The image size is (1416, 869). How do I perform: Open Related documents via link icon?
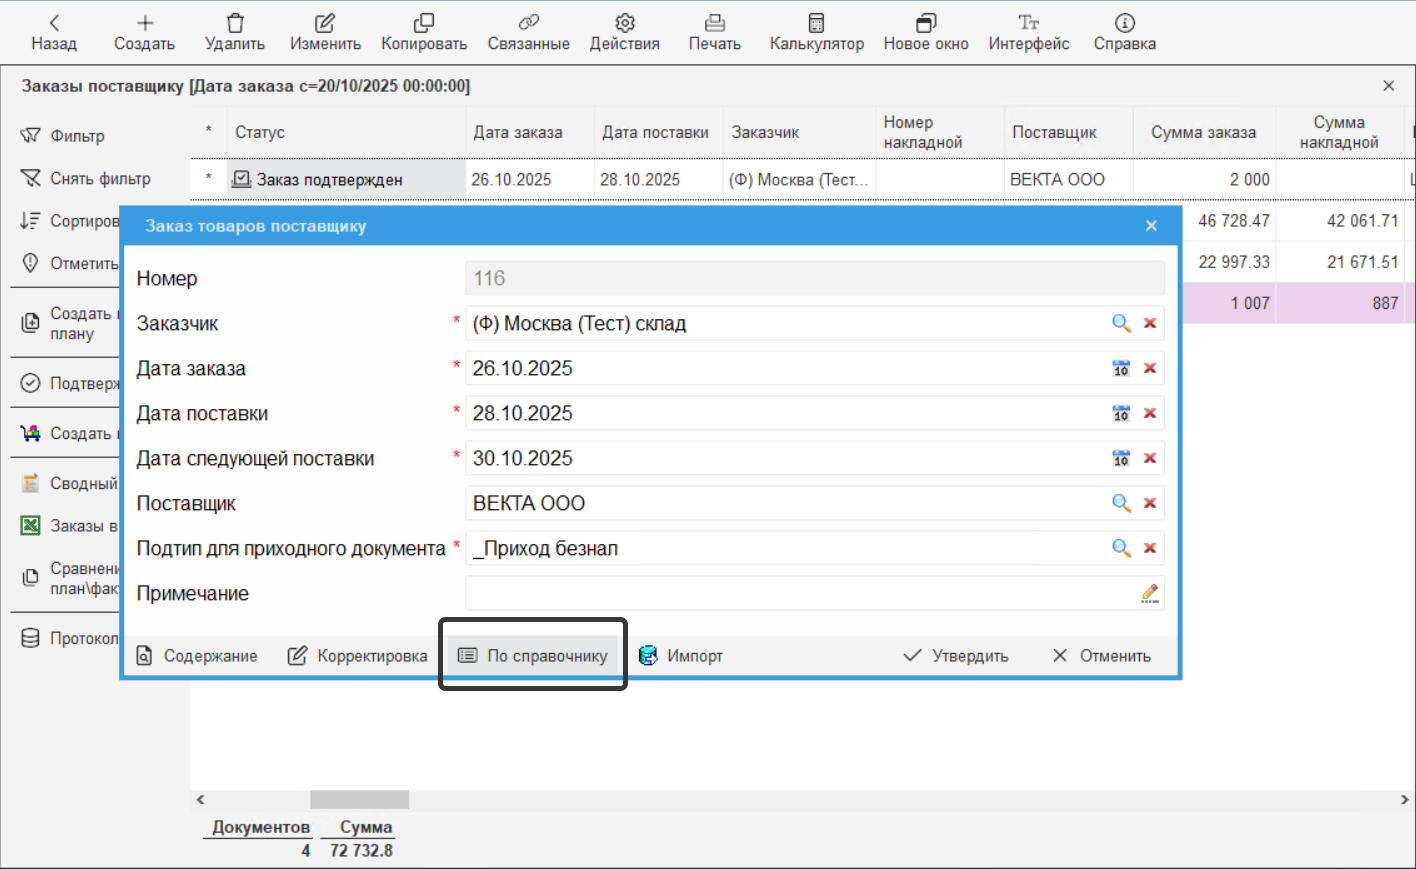tap(528, 23)
